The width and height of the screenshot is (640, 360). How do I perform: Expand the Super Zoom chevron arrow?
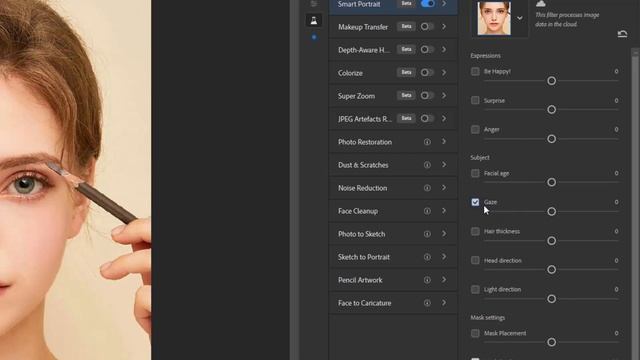[x=444, y=96]
